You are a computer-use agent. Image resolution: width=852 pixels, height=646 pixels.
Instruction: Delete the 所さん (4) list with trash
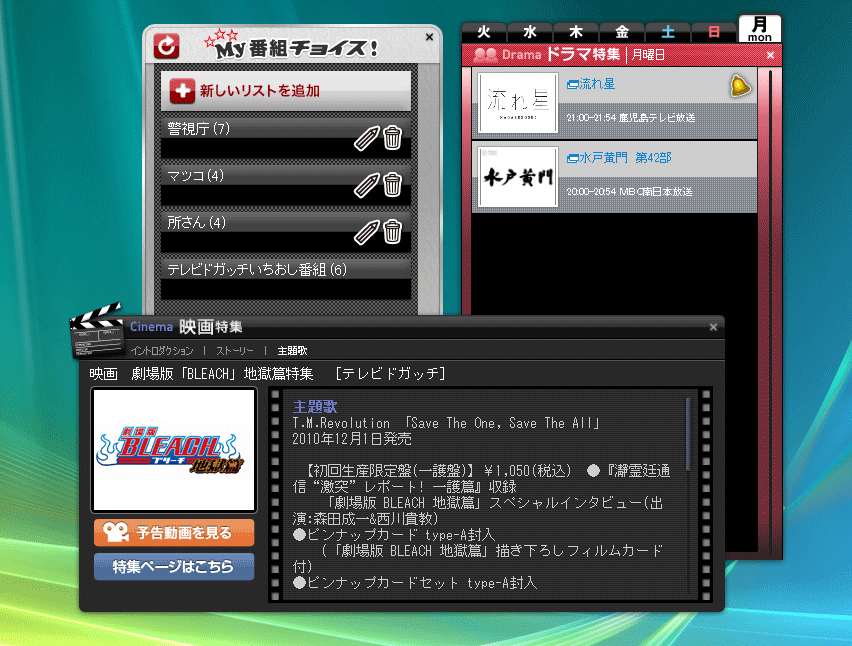coord(392,232)
